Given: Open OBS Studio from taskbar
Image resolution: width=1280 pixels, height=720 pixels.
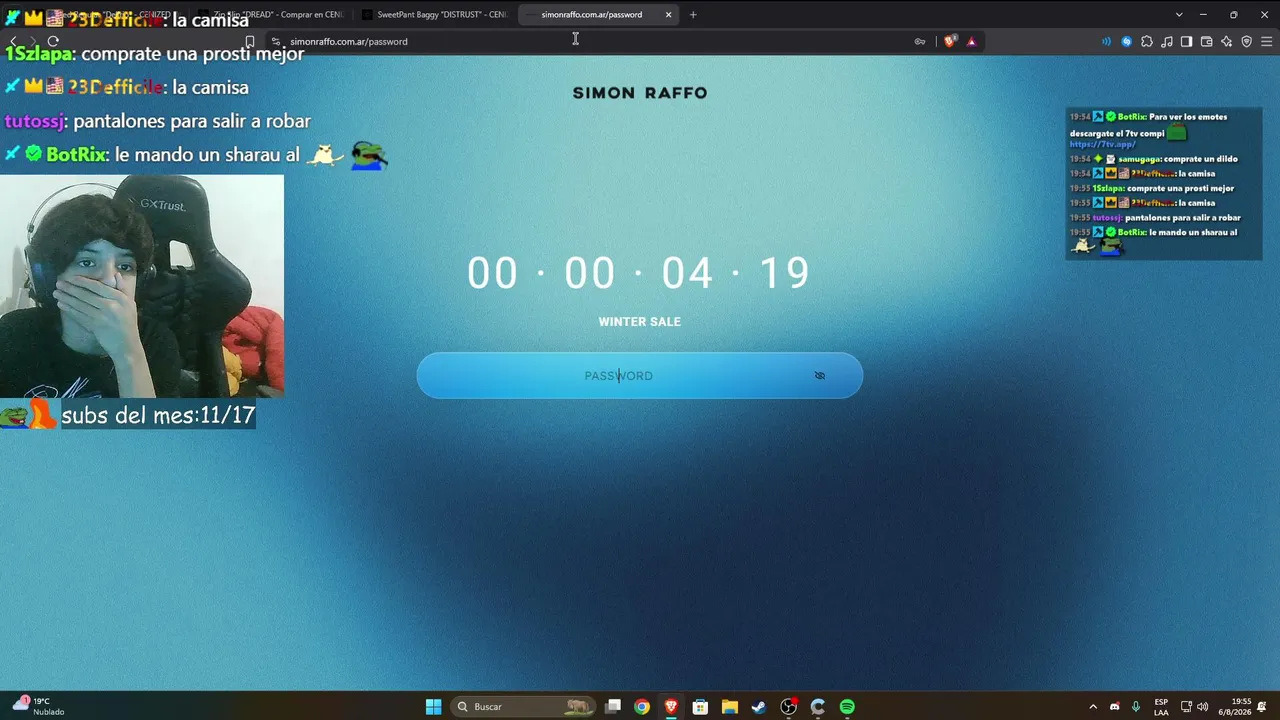Looking at the screenshot, I should coord(789,707).
